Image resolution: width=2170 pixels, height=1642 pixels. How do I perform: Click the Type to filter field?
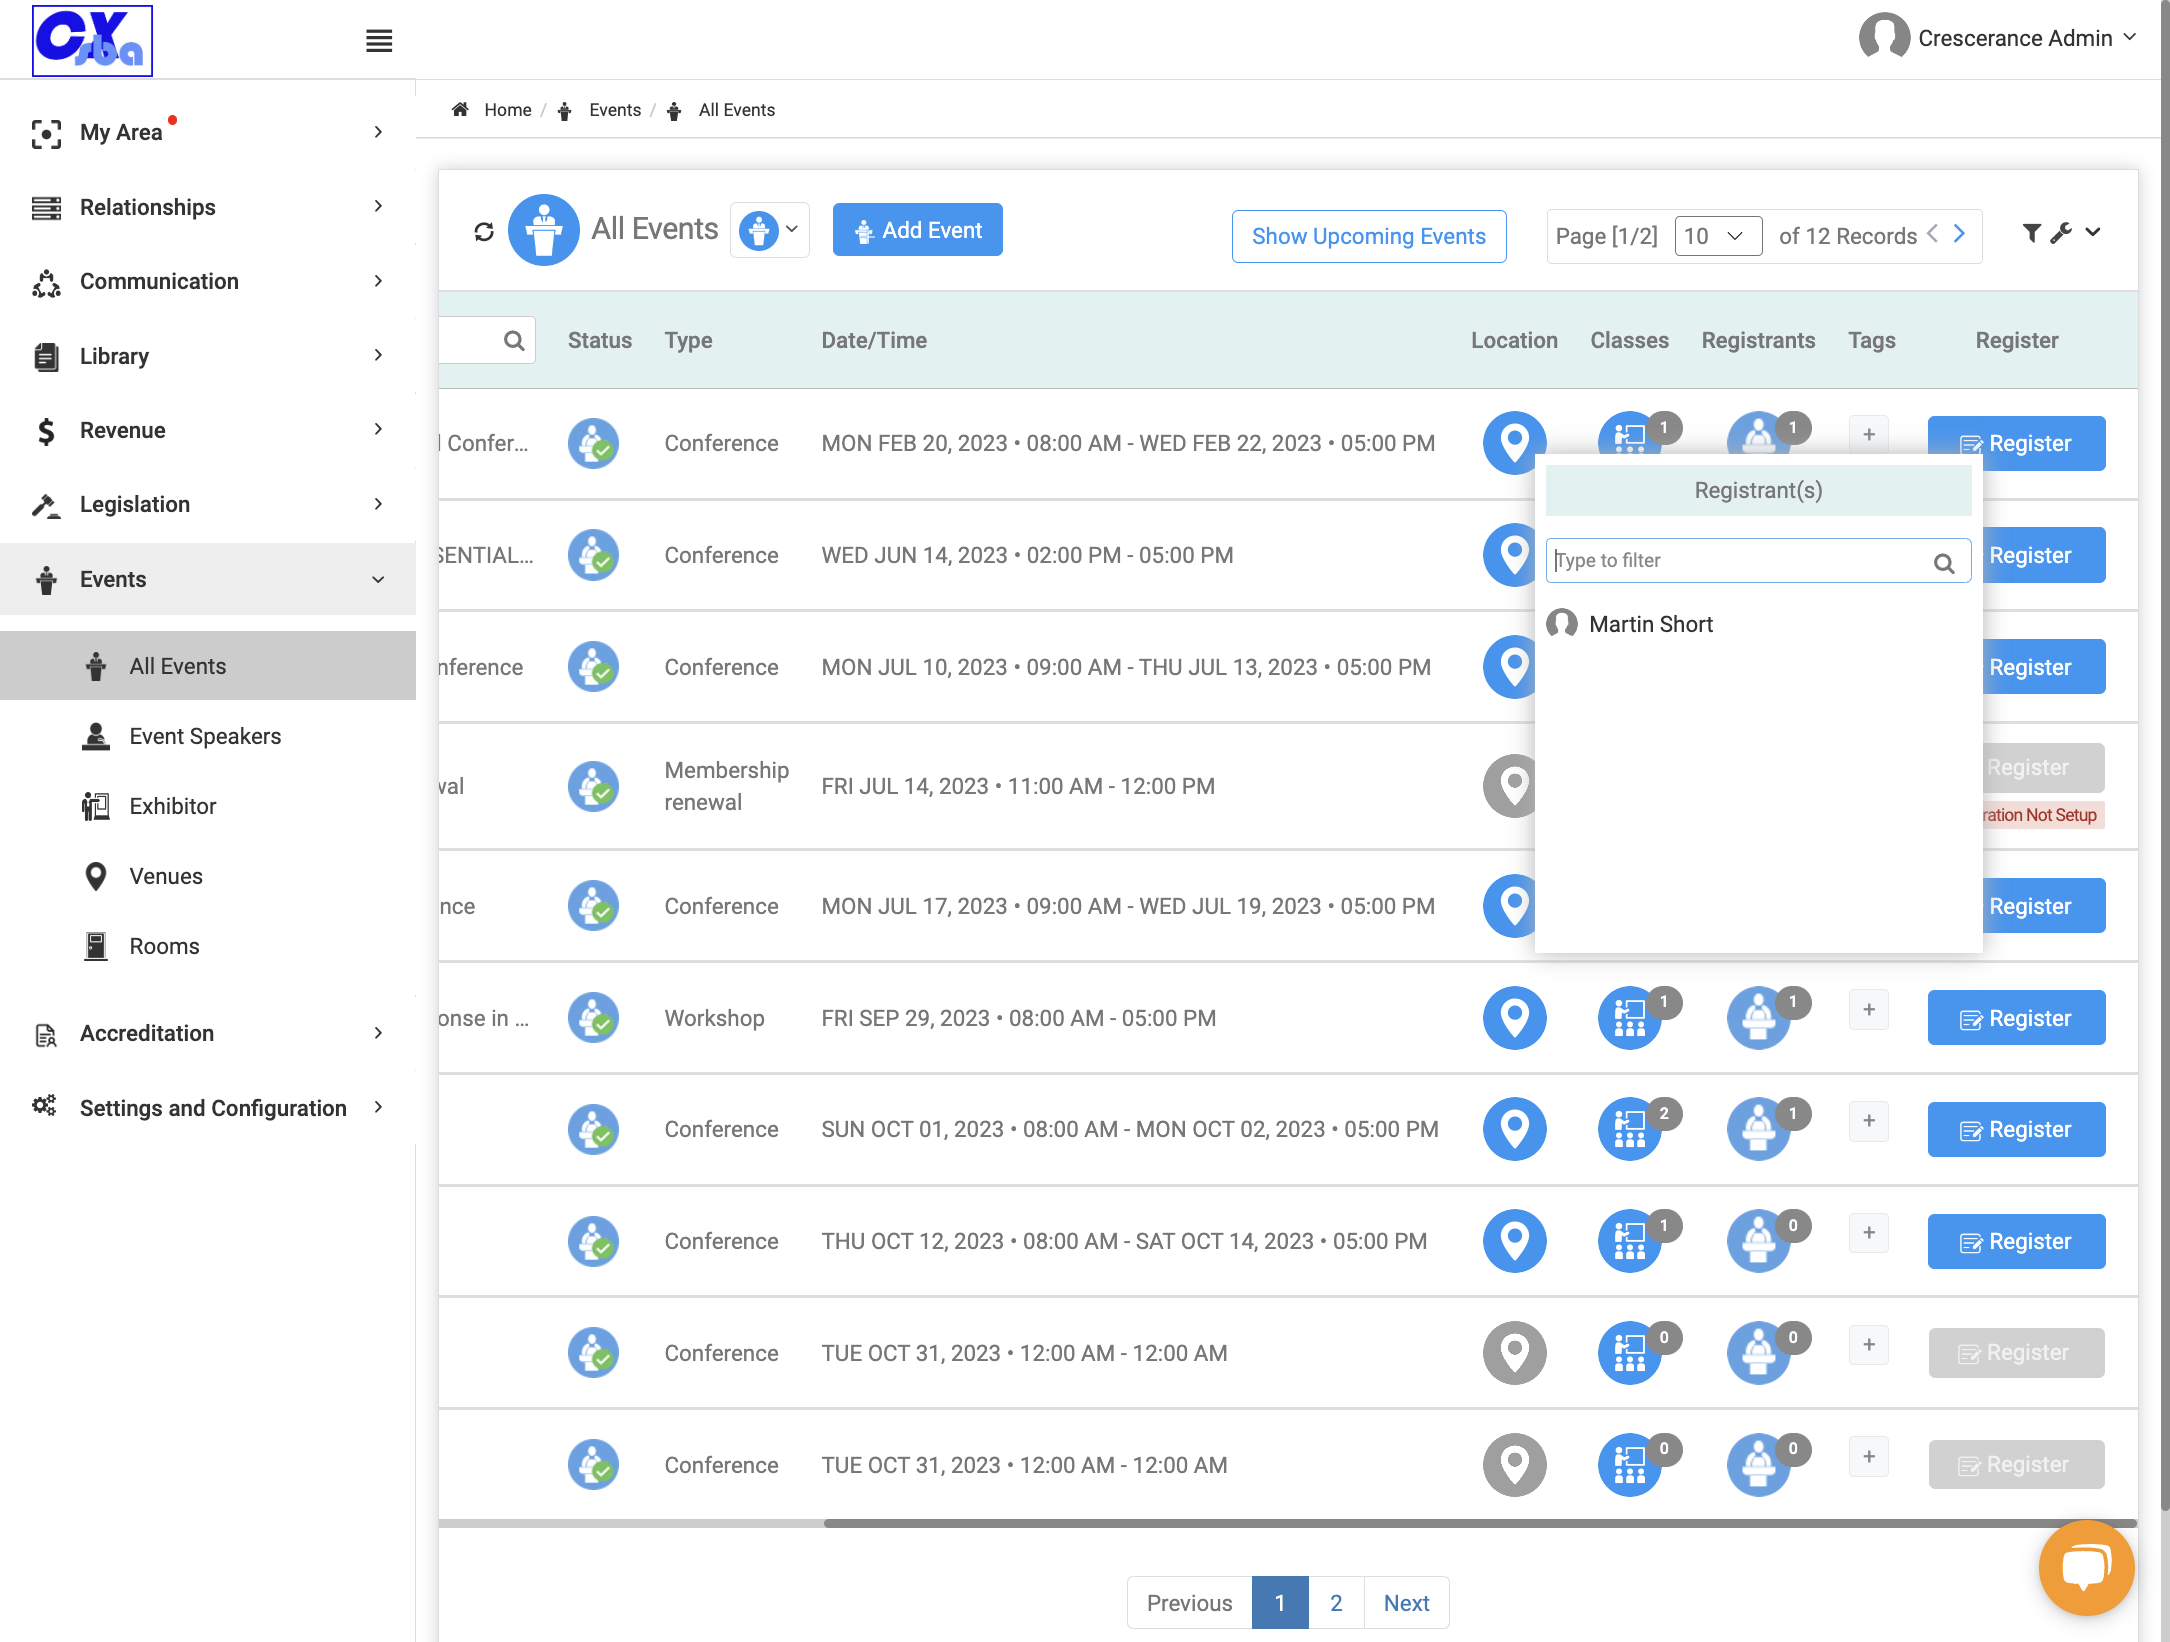pyautogui.click(x=1758, y=561)
